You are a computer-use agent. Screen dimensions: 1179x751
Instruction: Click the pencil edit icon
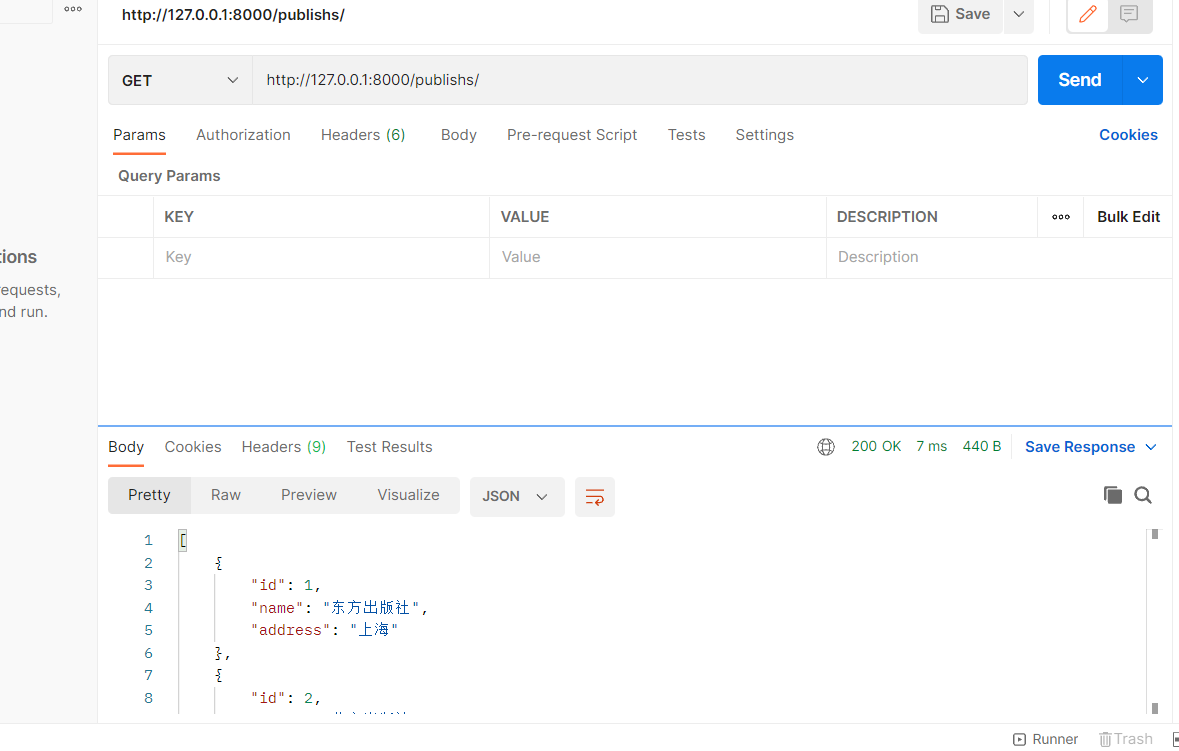coord(1088,14)
